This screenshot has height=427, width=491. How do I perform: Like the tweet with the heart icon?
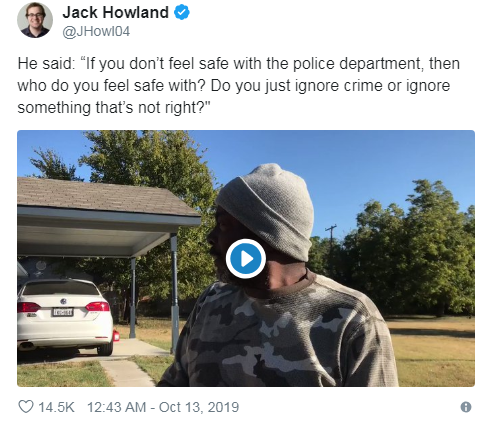pos(26,407)
